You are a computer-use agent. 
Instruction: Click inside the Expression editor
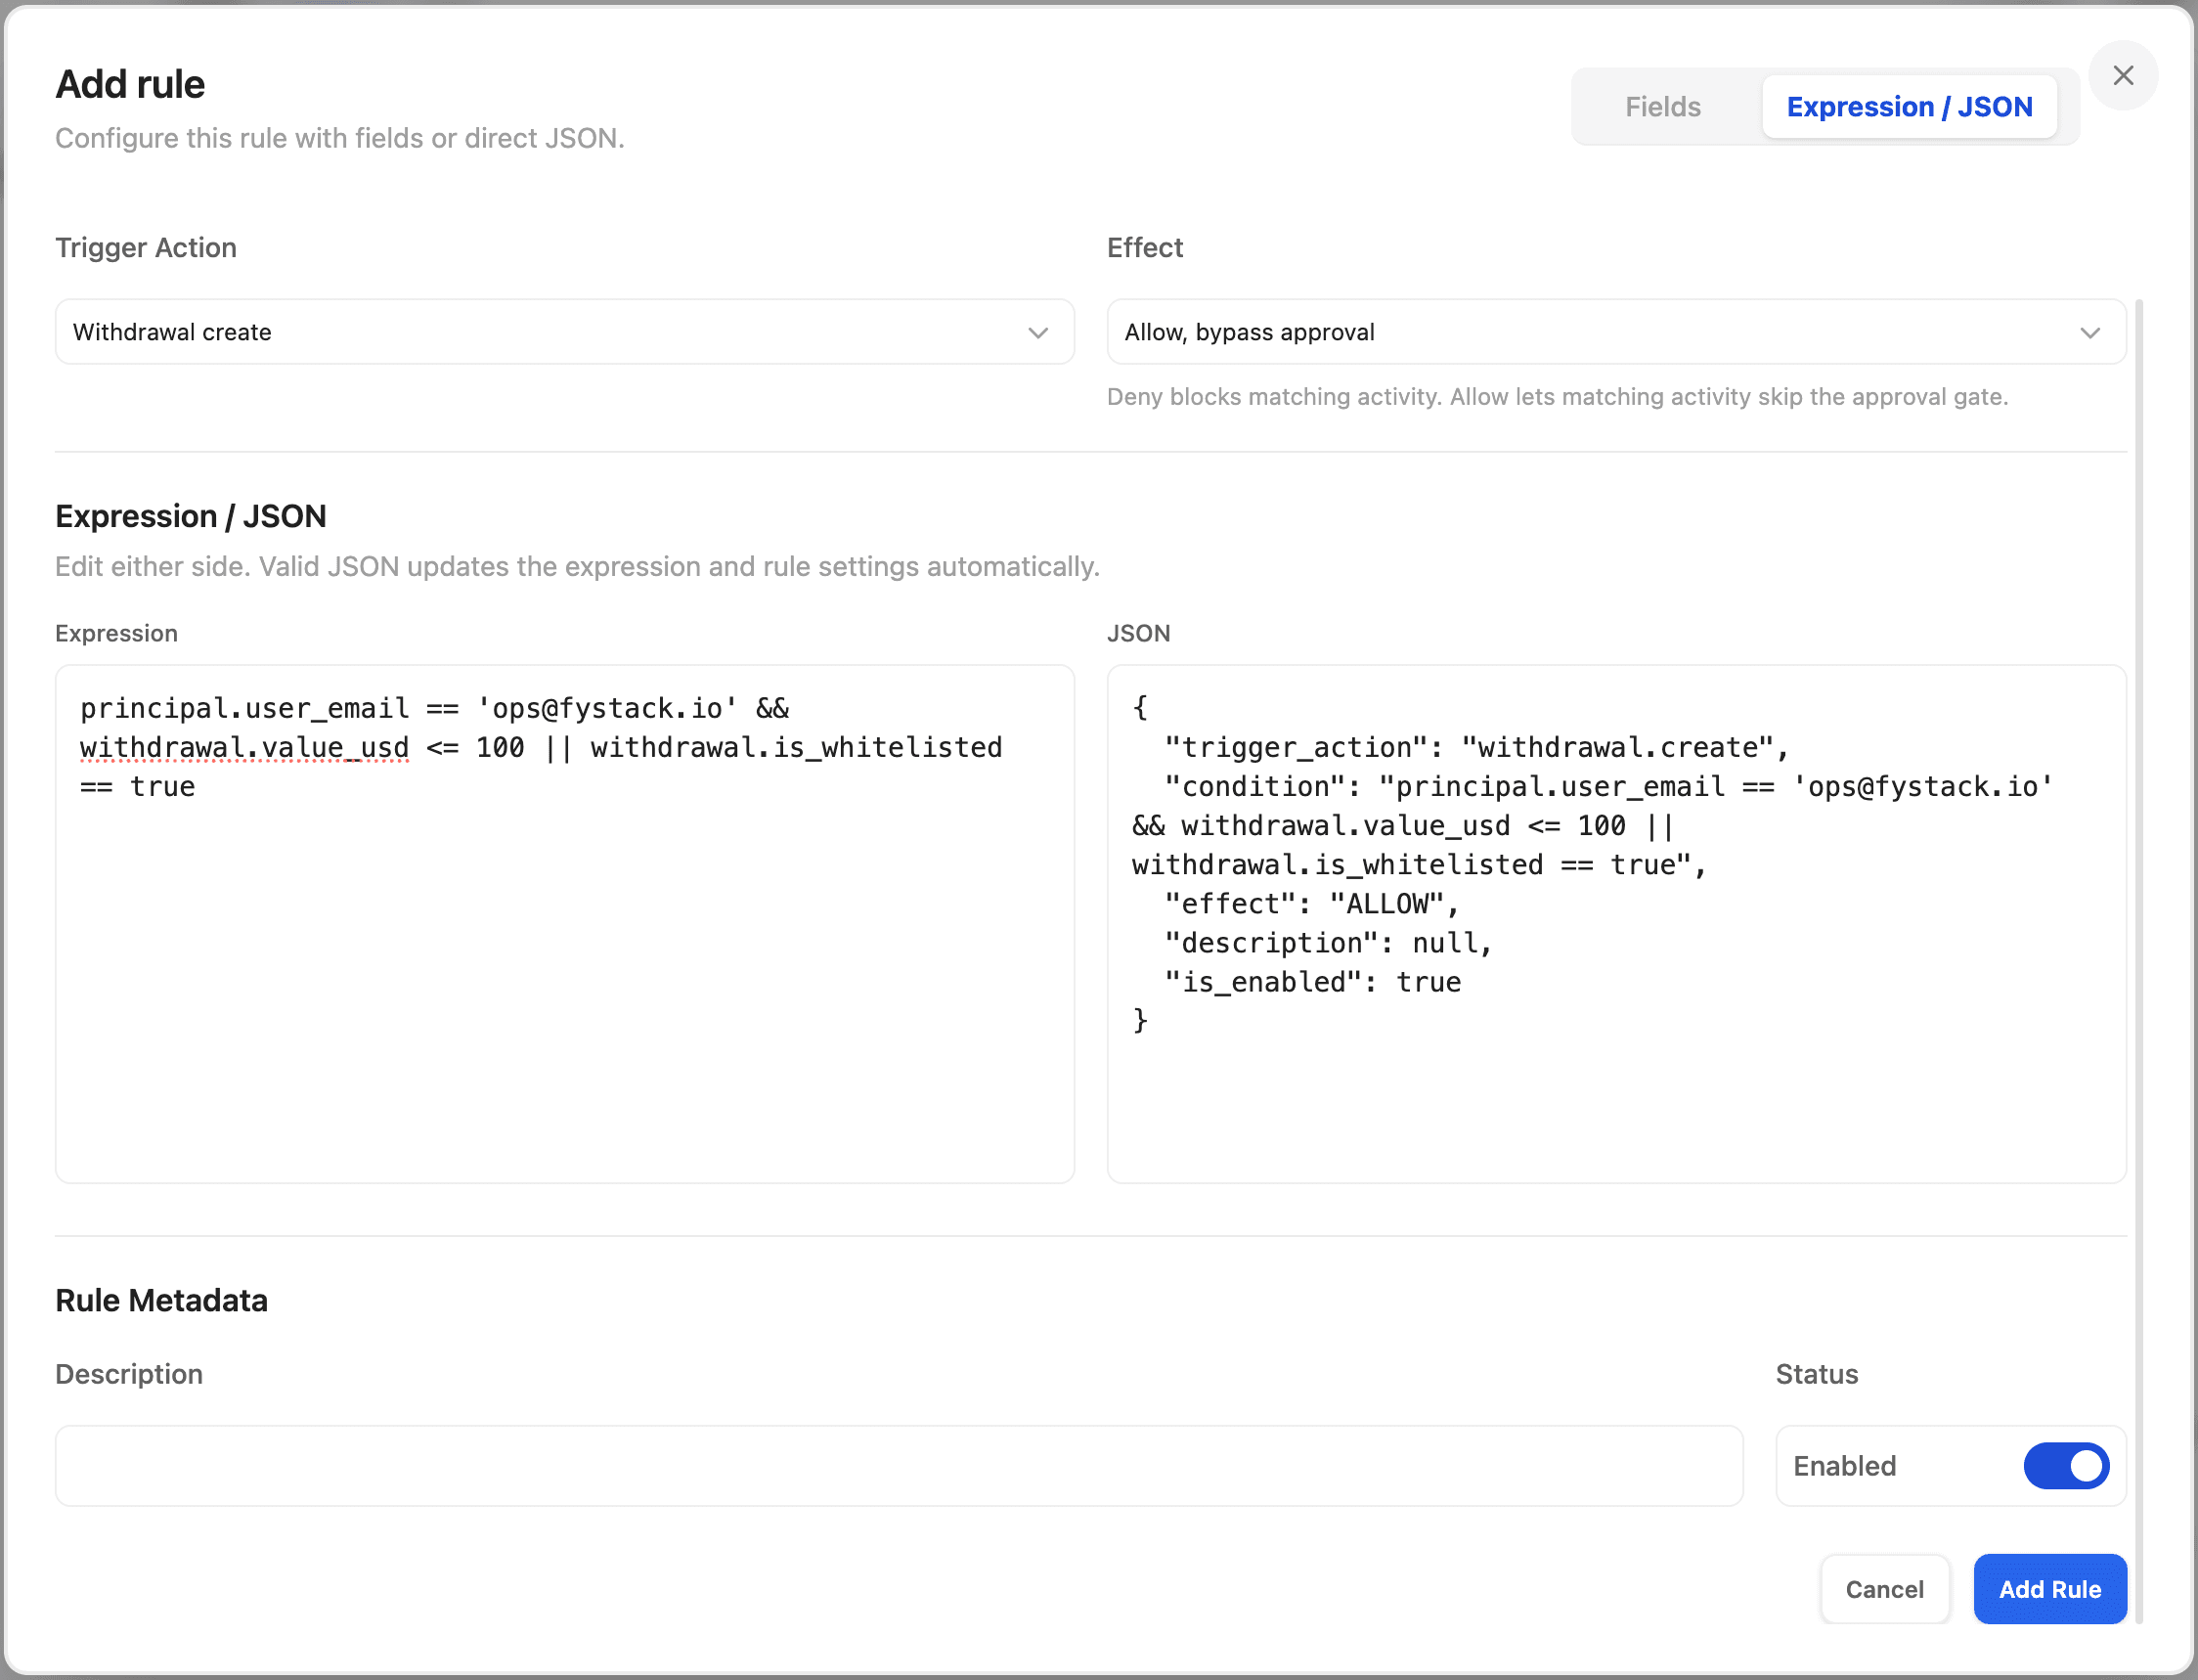coord(564,923)
